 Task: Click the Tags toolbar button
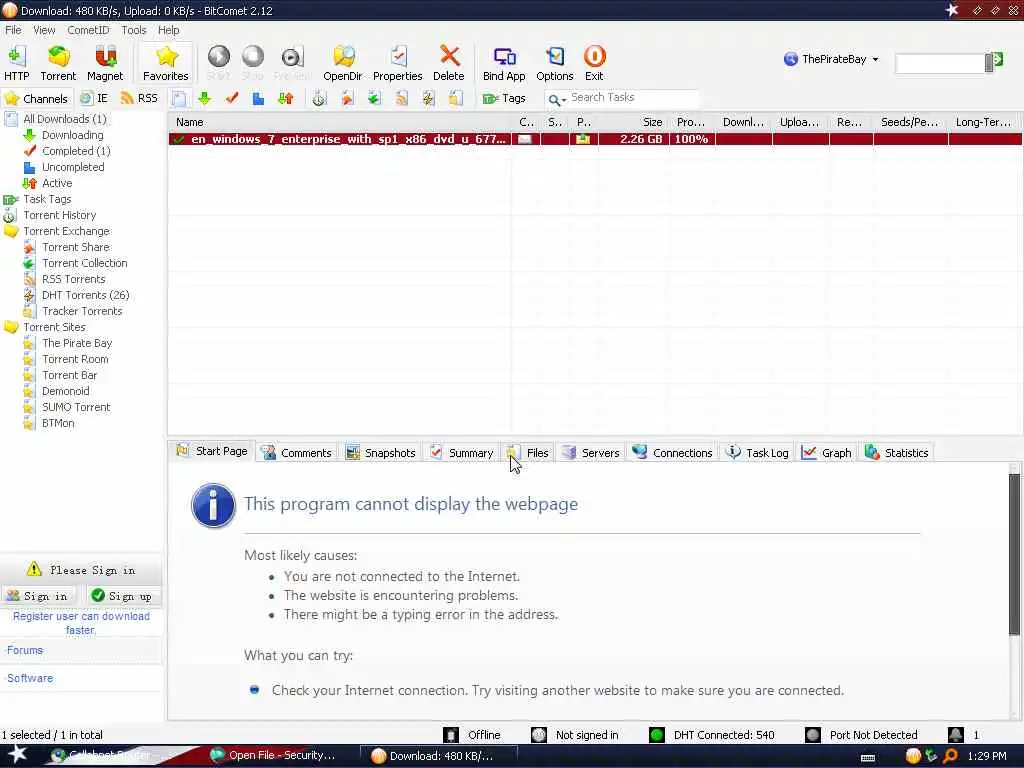[504, 99]
